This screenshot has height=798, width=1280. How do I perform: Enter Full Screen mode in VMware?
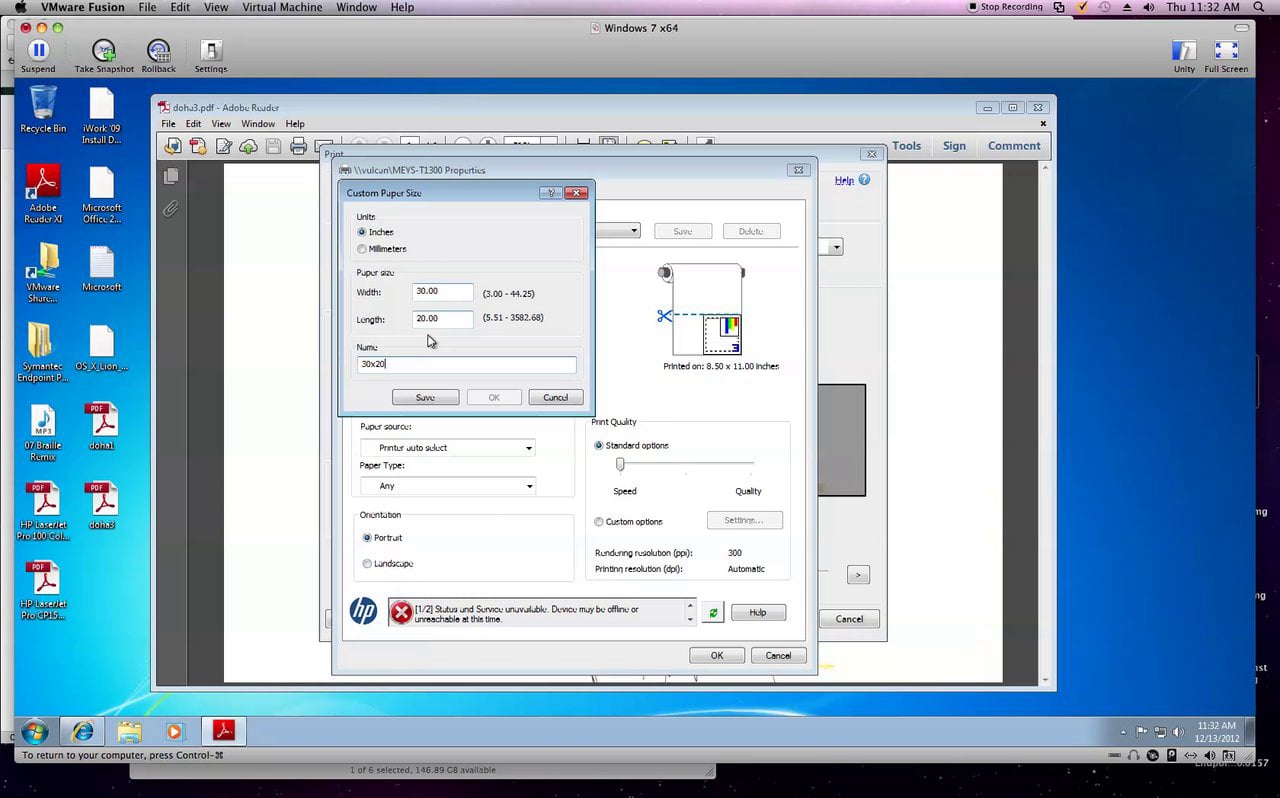coord(1226,50)
